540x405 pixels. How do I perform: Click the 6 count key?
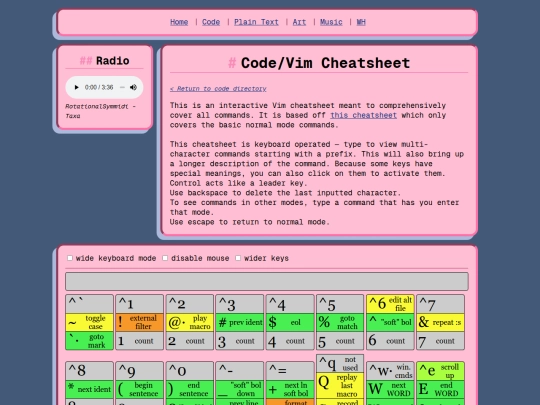(390, 341)
